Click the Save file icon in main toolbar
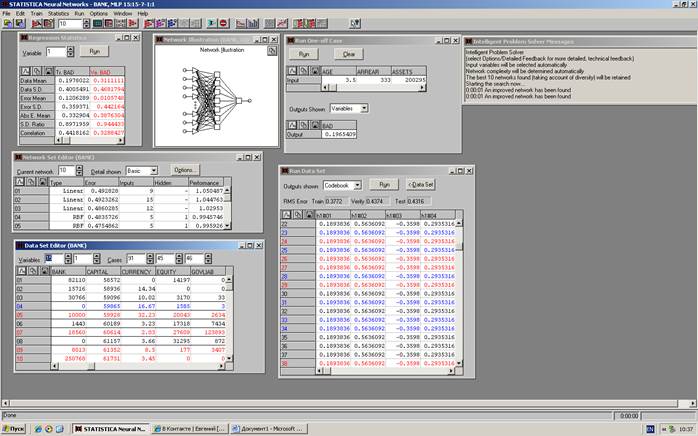This screenshot has width=698, height=436. [x=19, y=23]
